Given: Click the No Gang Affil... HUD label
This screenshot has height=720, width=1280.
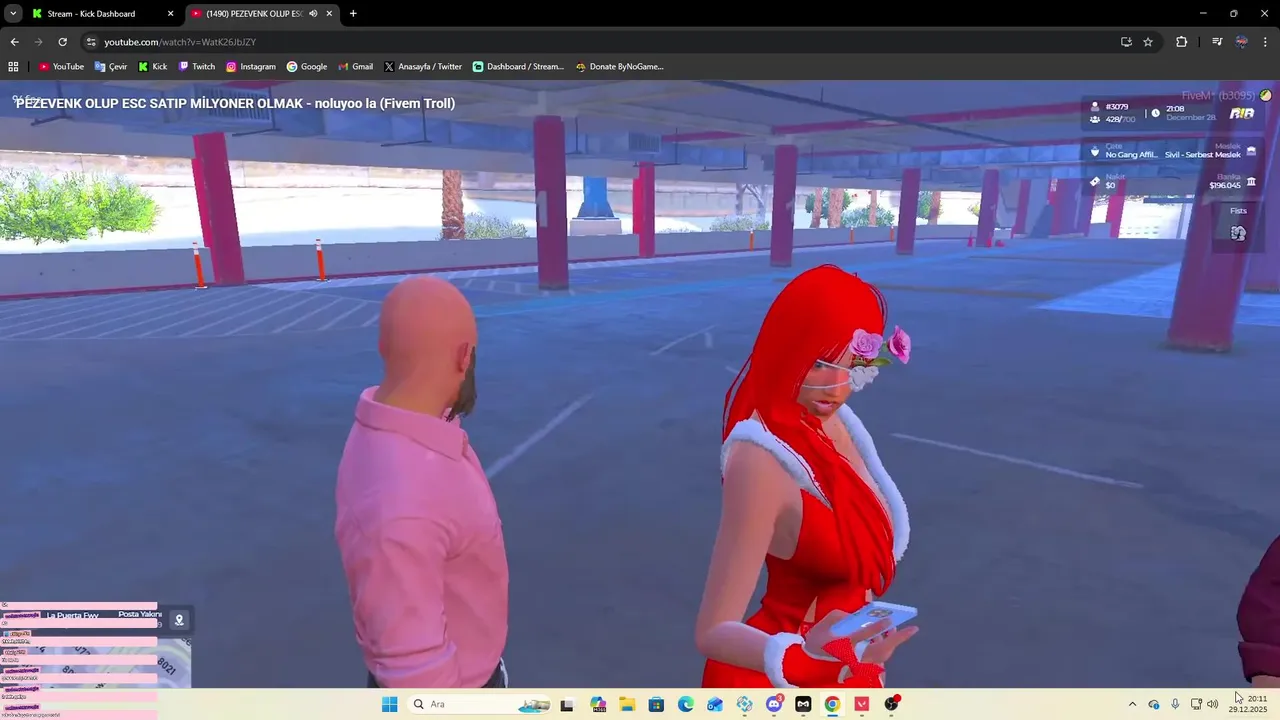Looking at the screenshot, I should click(x=1131, y=155).
